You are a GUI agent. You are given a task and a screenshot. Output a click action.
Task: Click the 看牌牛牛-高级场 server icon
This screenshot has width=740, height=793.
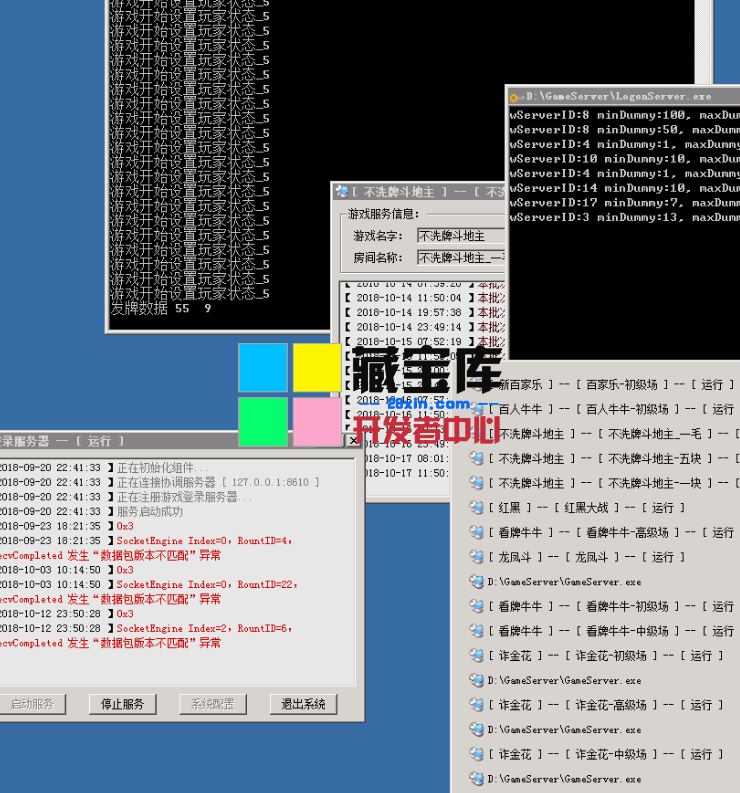point(477,533)
